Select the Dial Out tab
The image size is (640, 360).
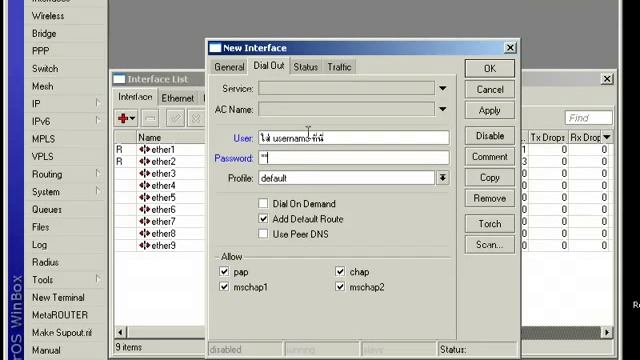click(269, 66)
